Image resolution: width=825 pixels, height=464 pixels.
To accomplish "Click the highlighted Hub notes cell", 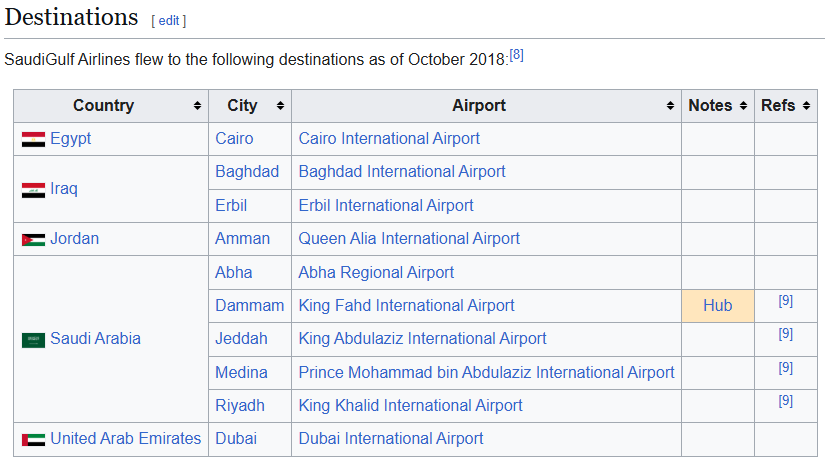I will coord(717,306).
